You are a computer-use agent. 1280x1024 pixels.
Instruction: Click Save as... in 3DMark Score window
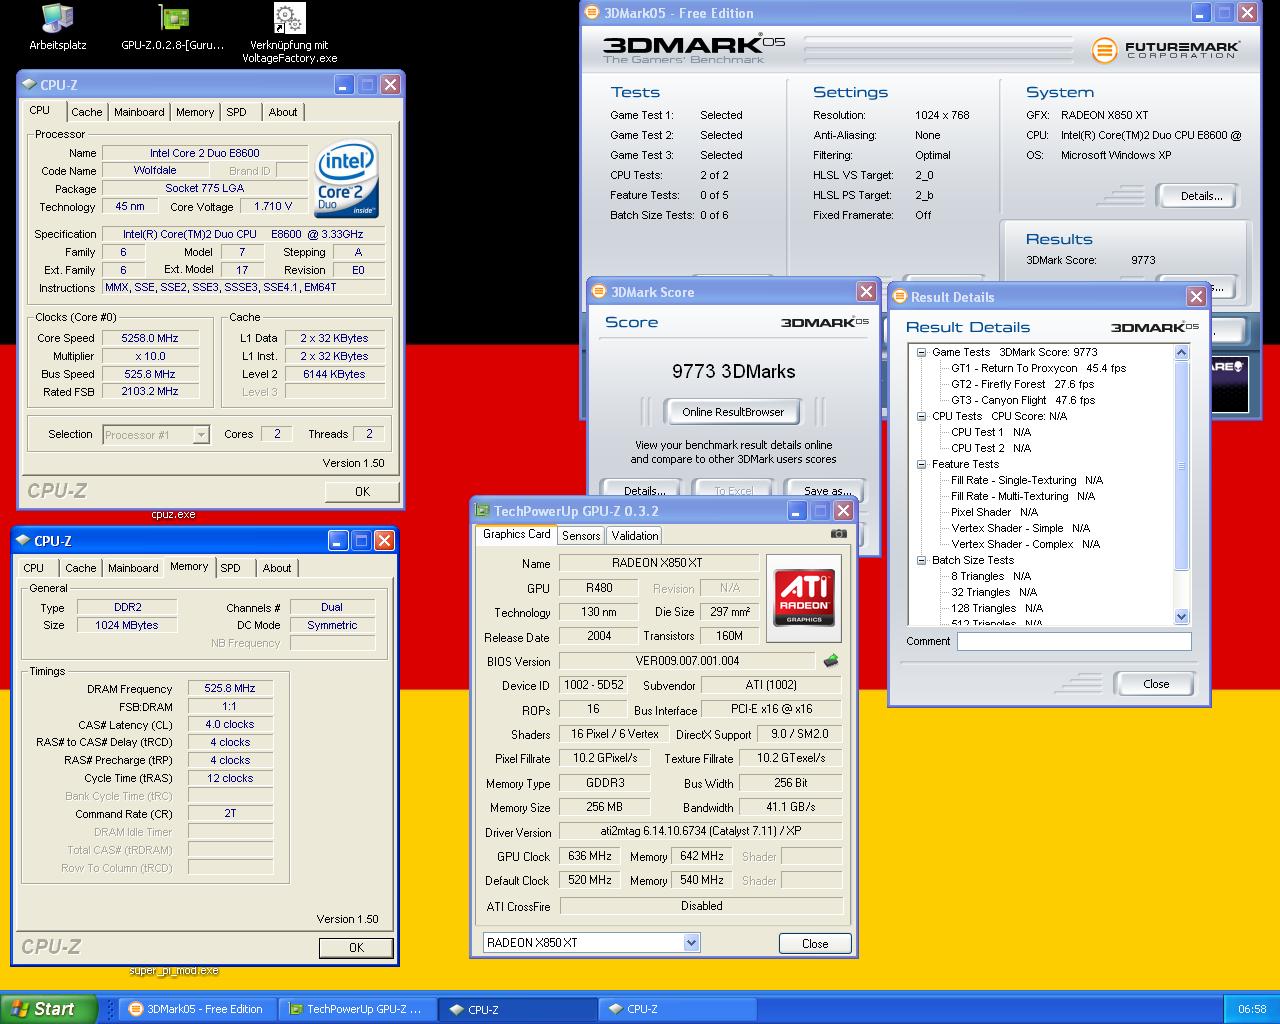(x=827, y=490)
